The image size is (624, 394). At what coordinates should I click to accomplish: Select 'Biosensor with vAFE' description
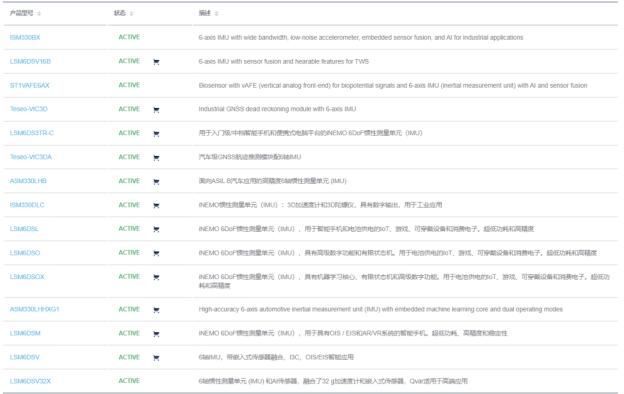tap(393, 85)
